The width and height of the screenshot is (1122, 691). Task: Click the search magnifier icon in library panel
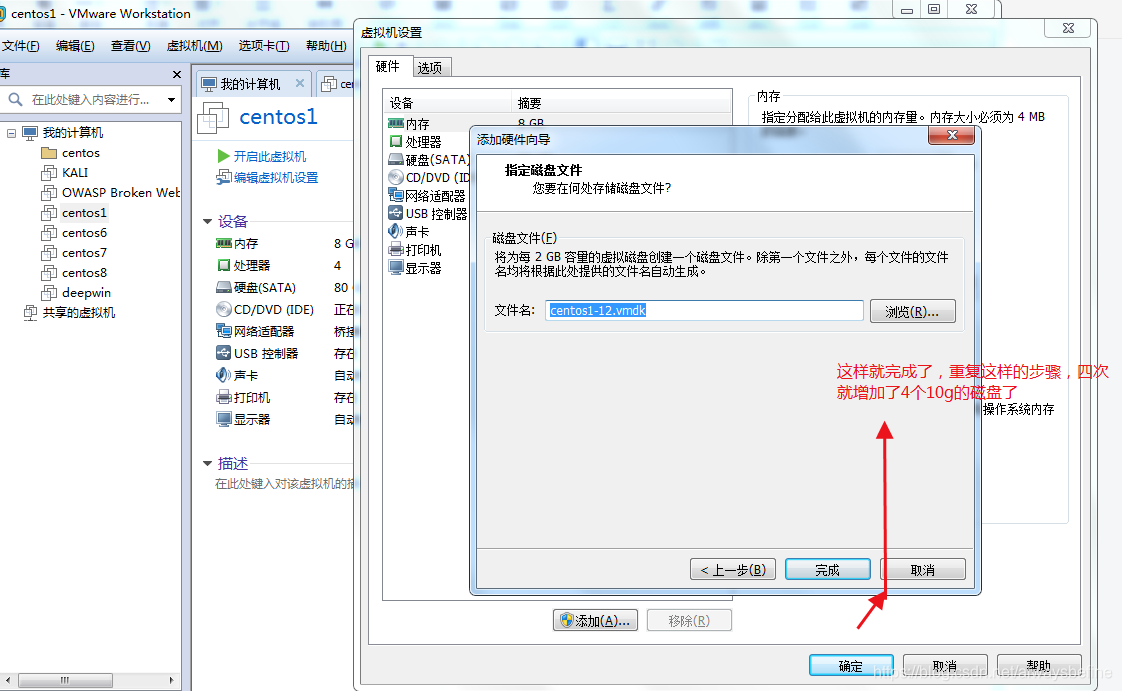click(x=15, y=99)
